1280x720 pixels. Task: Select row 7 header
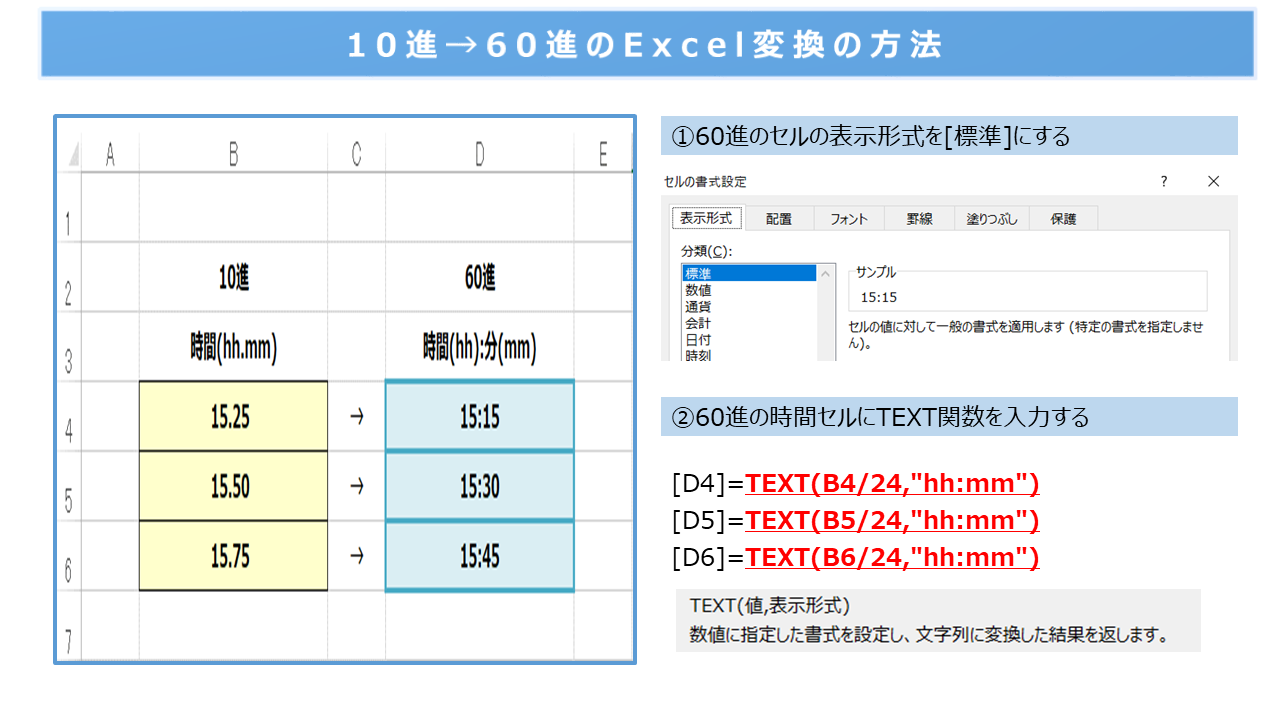pos(69,626)
